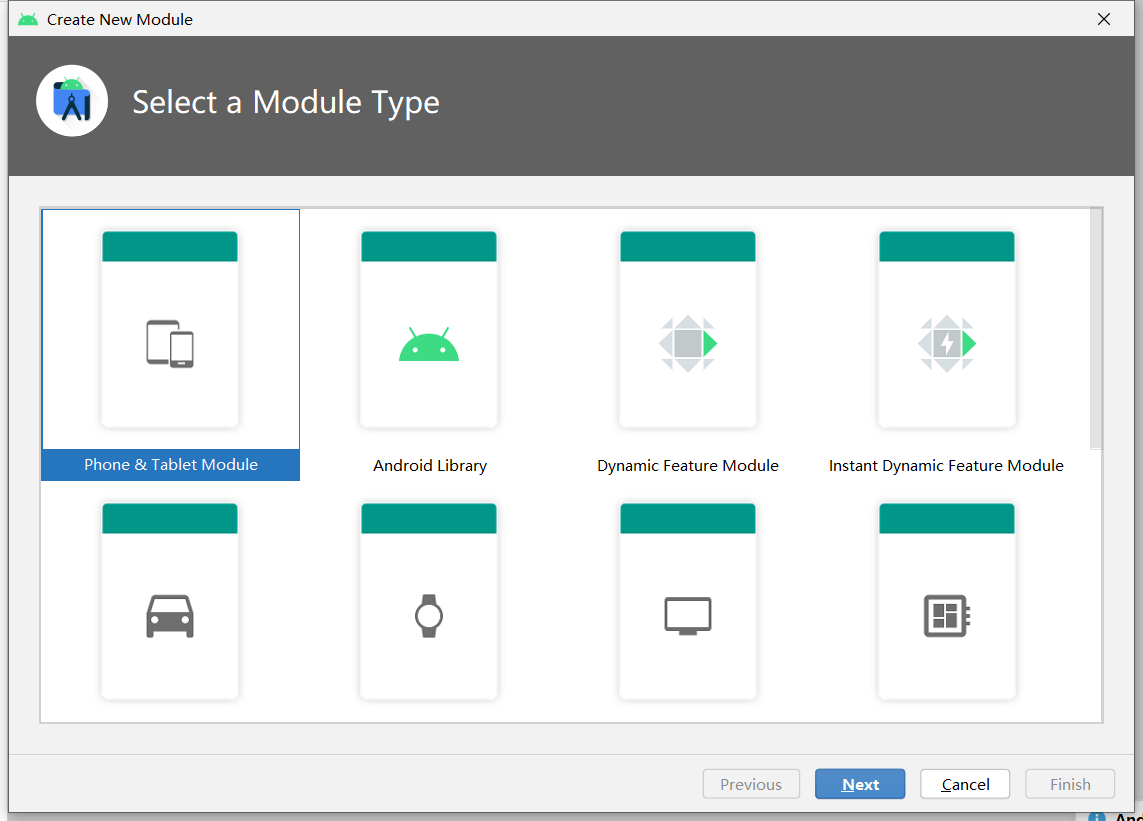Click the disabled Previous button

[x=751, y=784]
